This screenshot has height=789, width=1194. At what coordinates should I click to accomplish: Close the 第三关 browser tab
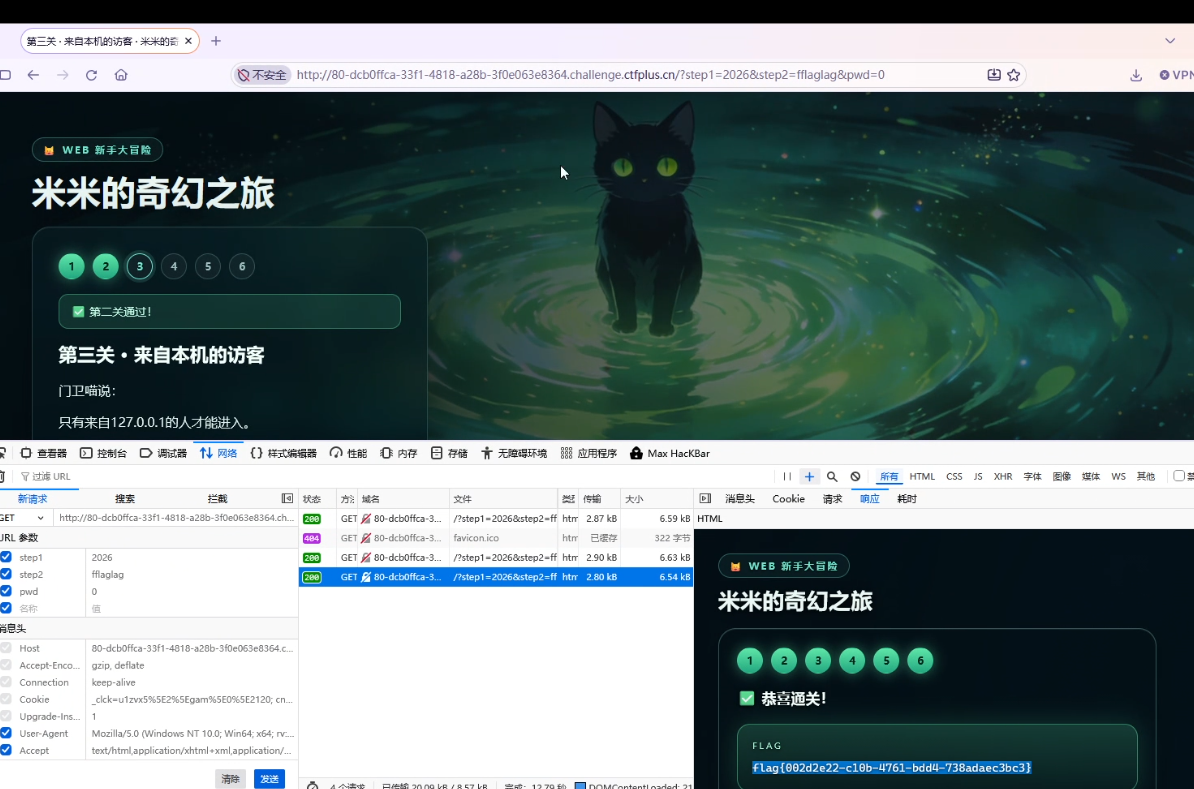[188, 41]
